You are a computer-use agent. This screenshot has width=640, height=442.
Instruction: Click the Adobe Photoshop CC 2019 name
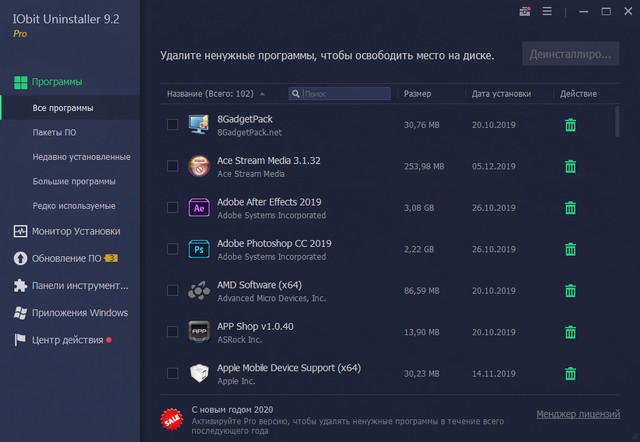tap(274, 244)
